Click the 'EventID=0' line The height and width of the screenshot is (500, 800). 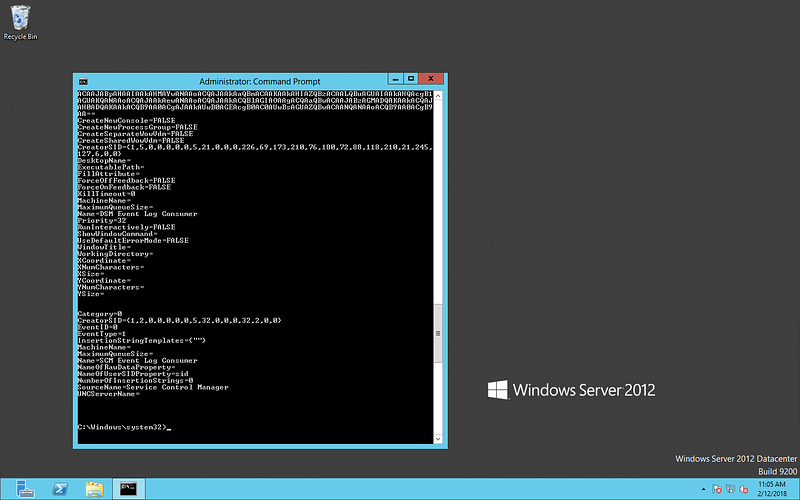click(x=97, y=327)
